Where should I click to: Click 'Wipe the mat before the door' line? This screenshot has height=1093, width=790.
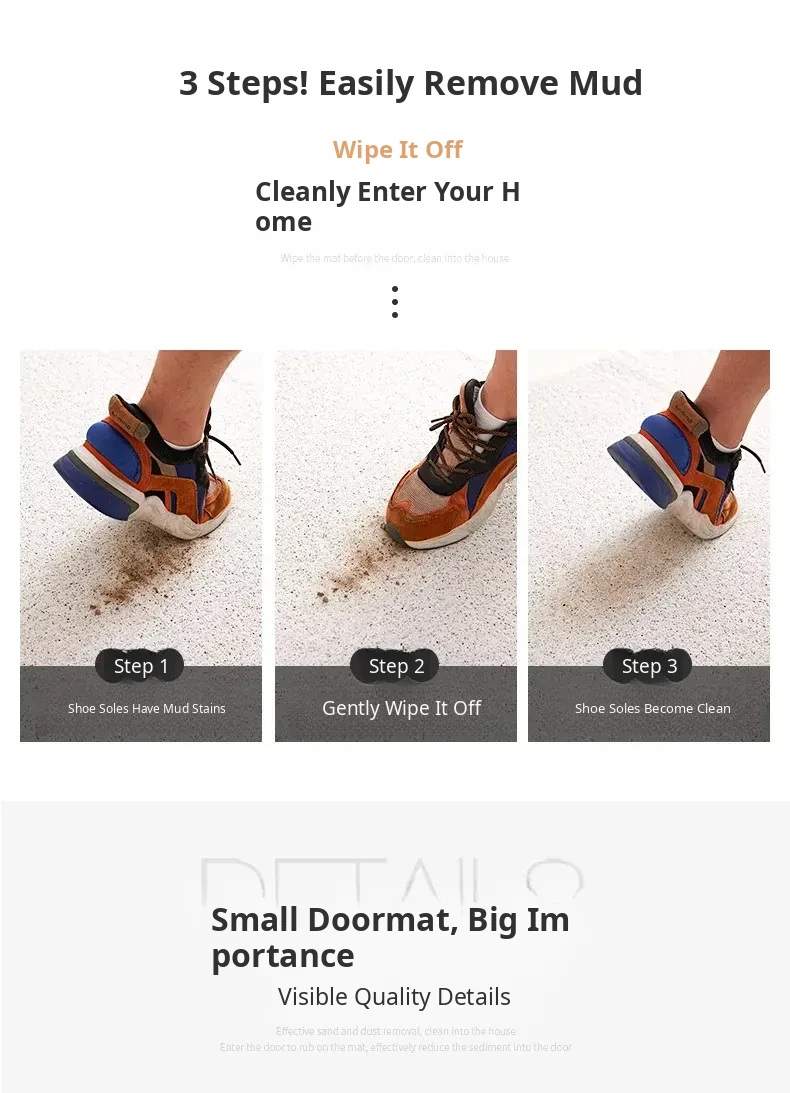[x=395, y=258]
